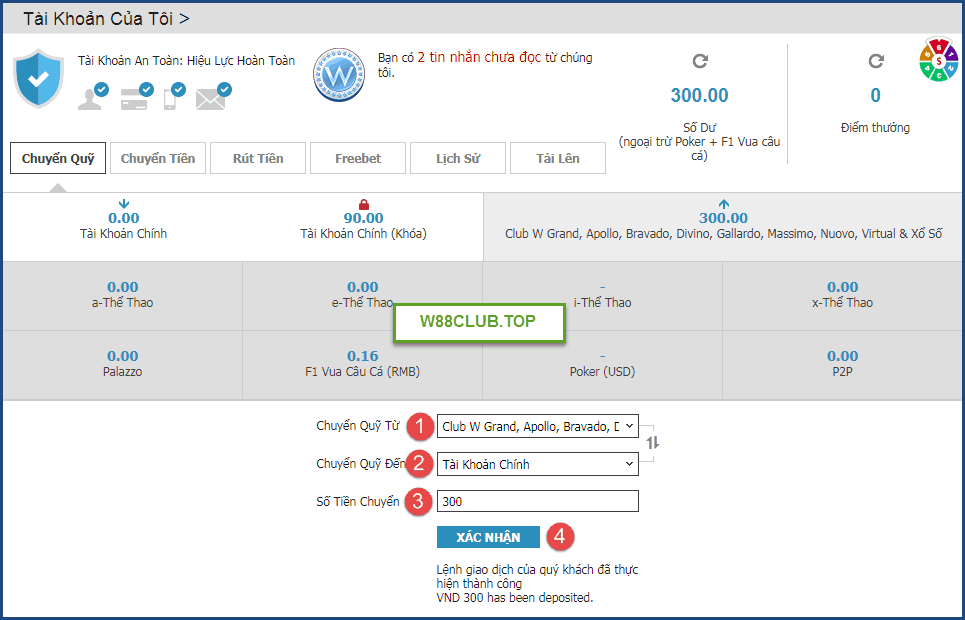Select the Tài Khoản Chính wallet cell

123,226
